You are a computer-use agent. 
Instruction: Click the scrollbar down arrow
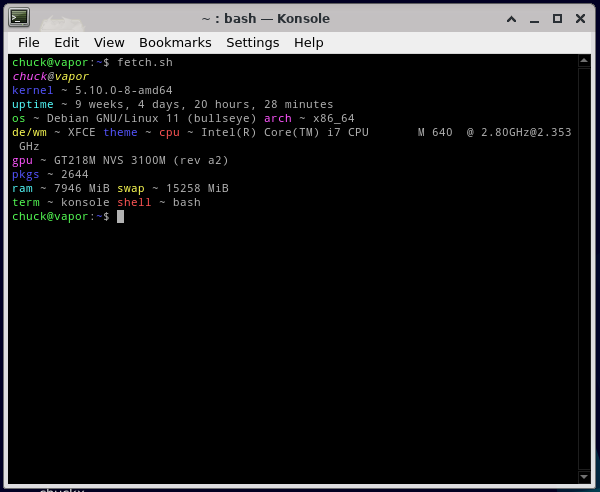tap(585, 475)
